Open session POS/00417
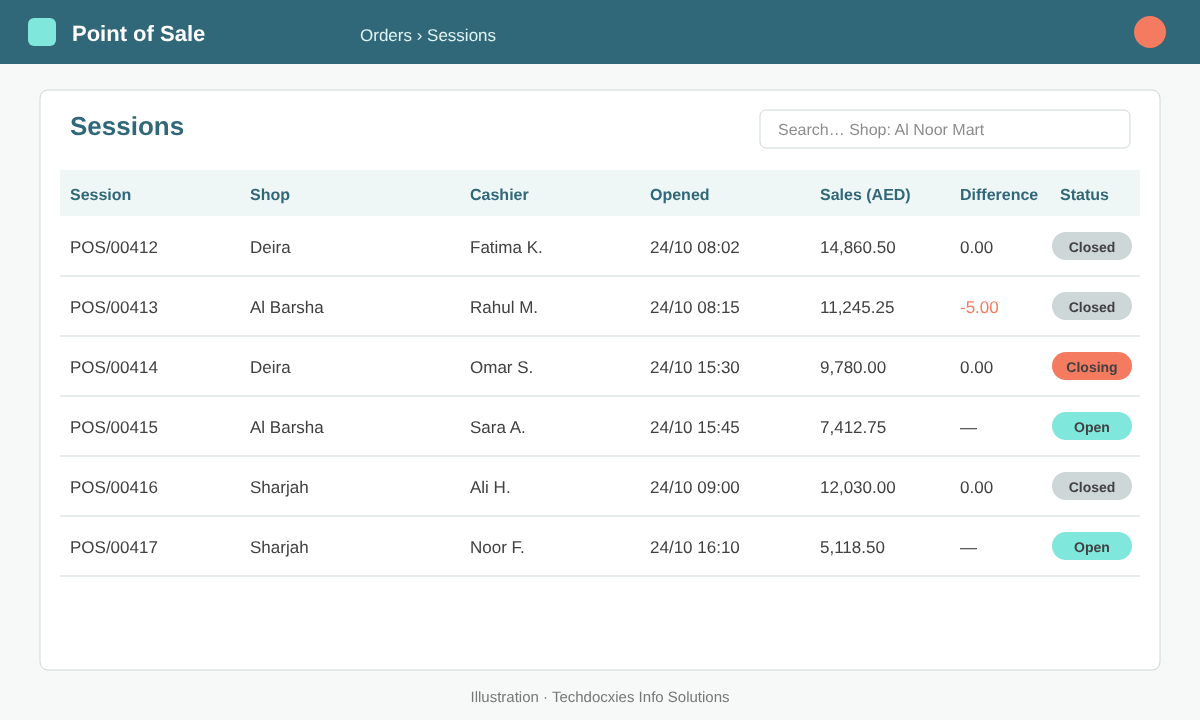The width and height of the screenshot is (1200, 720). [114, 547]
